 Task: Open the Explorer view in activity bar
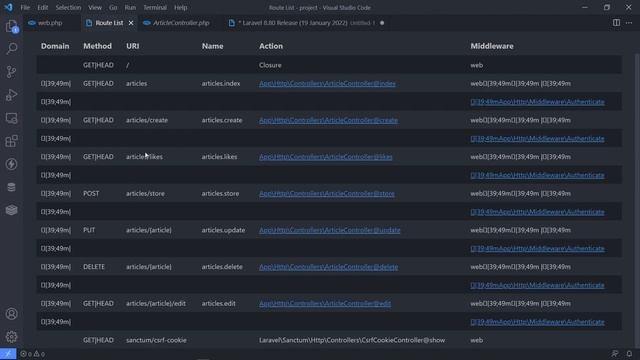[11, 27]
